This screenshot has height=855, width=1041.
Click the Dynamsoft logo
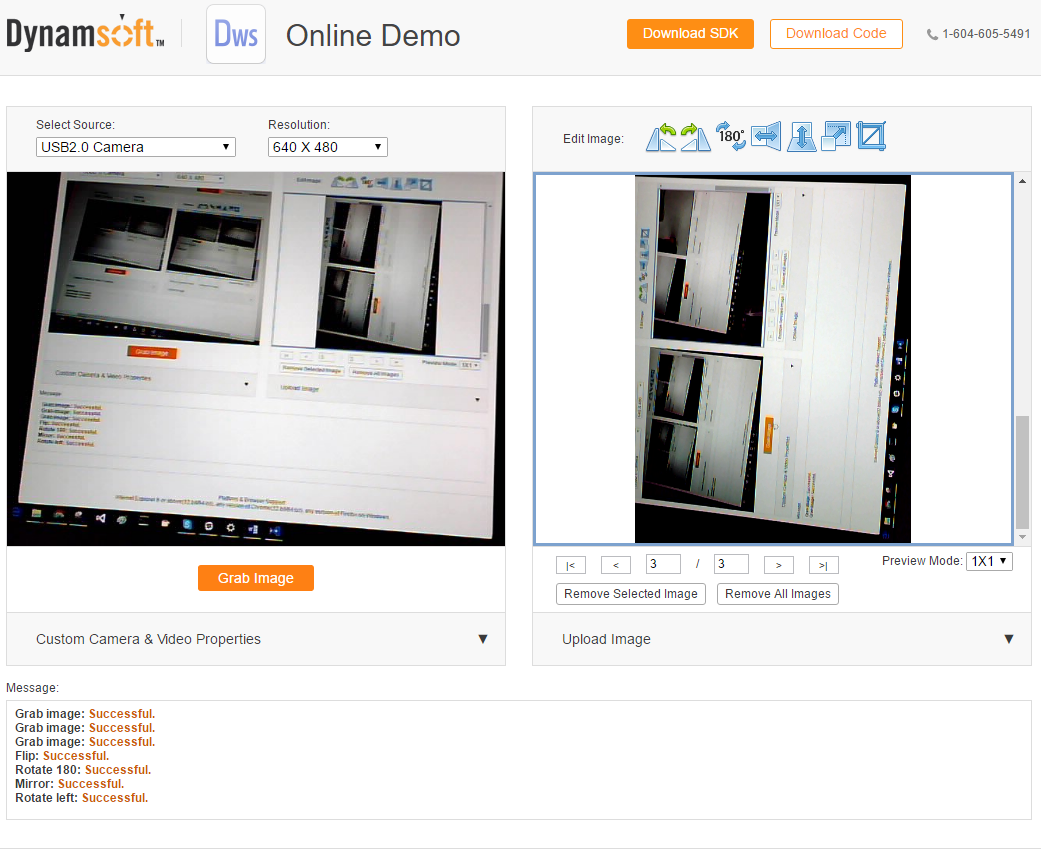86,34
